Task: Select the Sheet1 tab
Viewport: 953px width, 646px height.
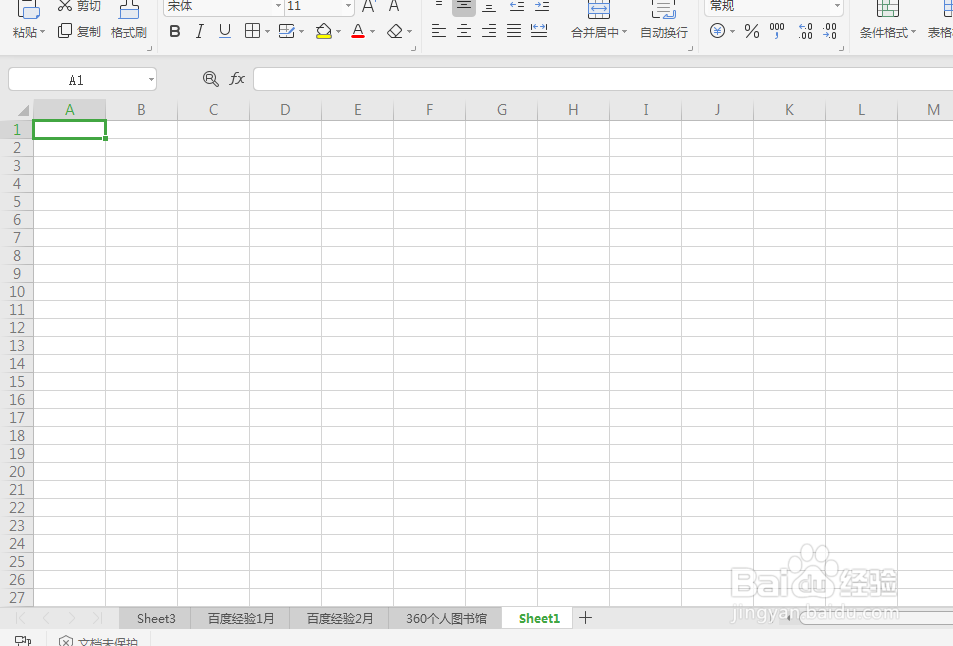Action: (539, 618)
